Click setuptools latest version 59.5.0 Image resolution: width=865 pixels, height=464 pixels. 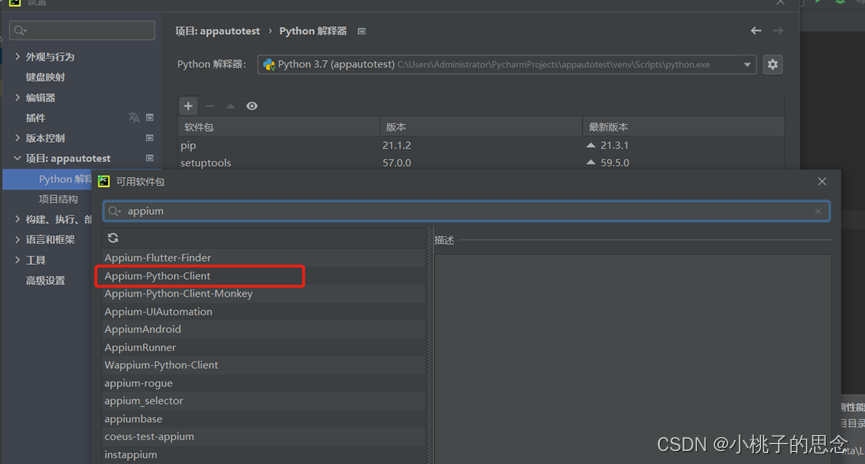tap(615, 163)
